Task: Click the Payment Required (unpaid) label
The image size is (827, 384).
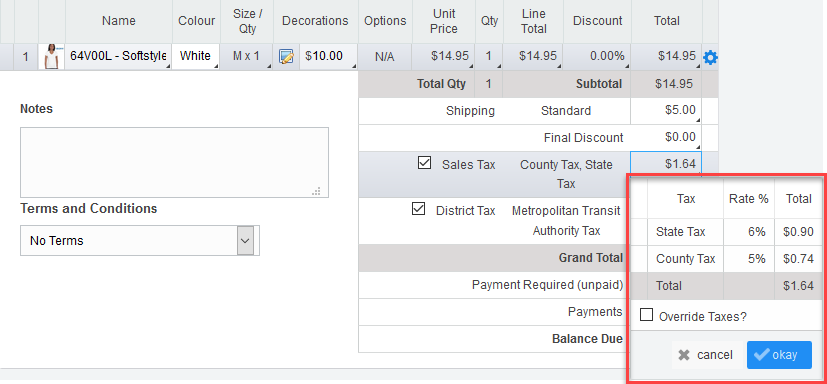Action: (547, 285)
